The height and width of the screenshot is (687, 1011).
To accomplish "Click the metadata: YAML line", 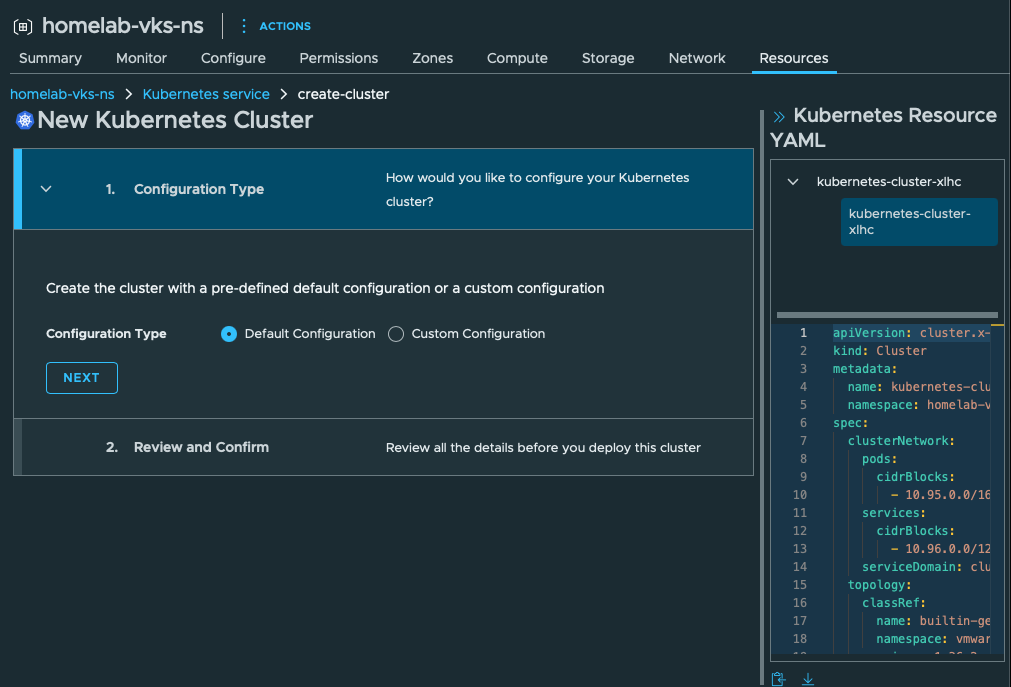I will [865, 369].
